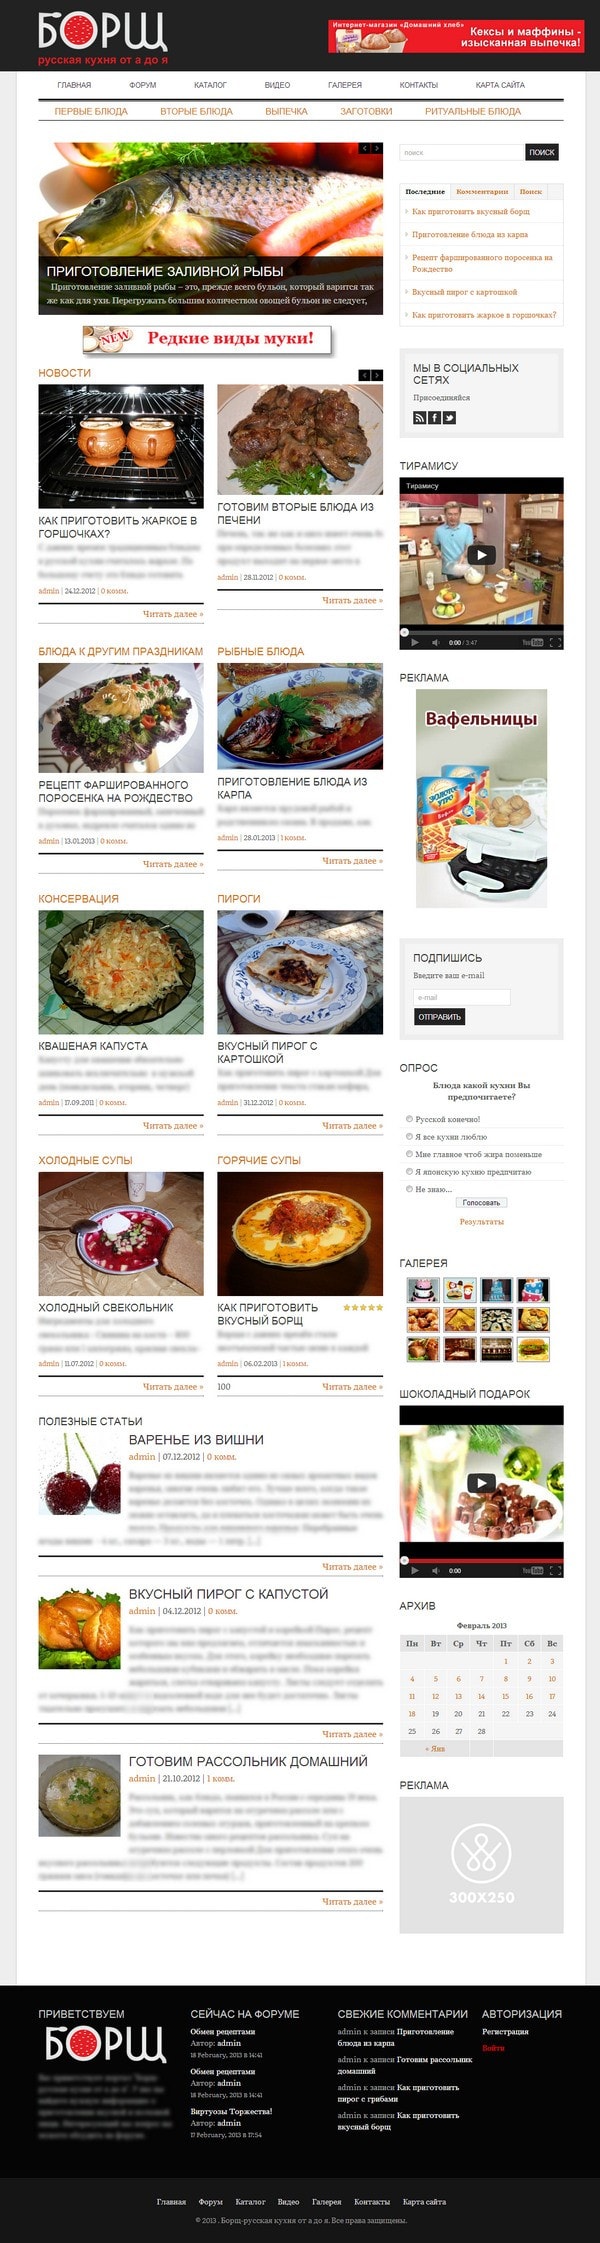Screen dimensions: 600x2243
Task: Click the Twitter bird icon
Action: click(x=450, y=418)
